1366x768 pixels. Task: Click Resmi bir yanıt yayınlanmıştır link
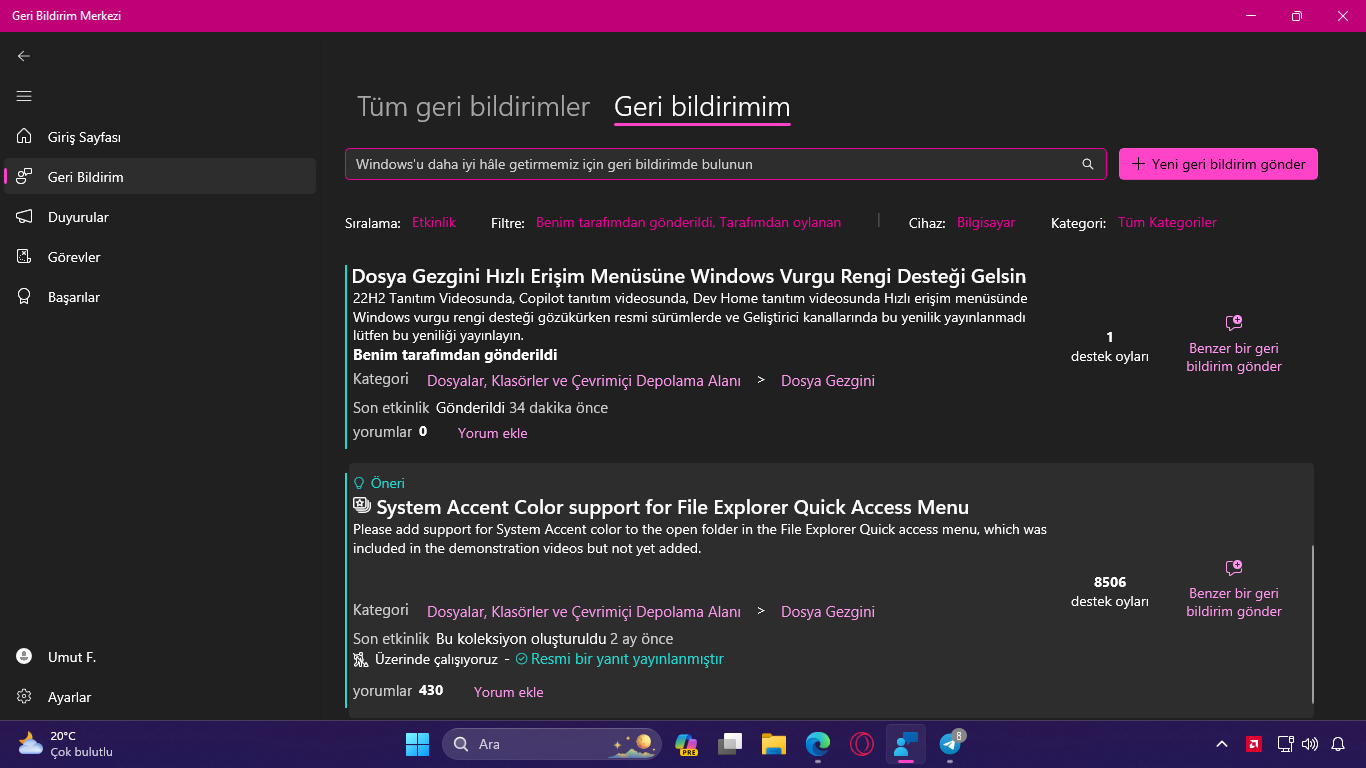(x=627, y=659)
